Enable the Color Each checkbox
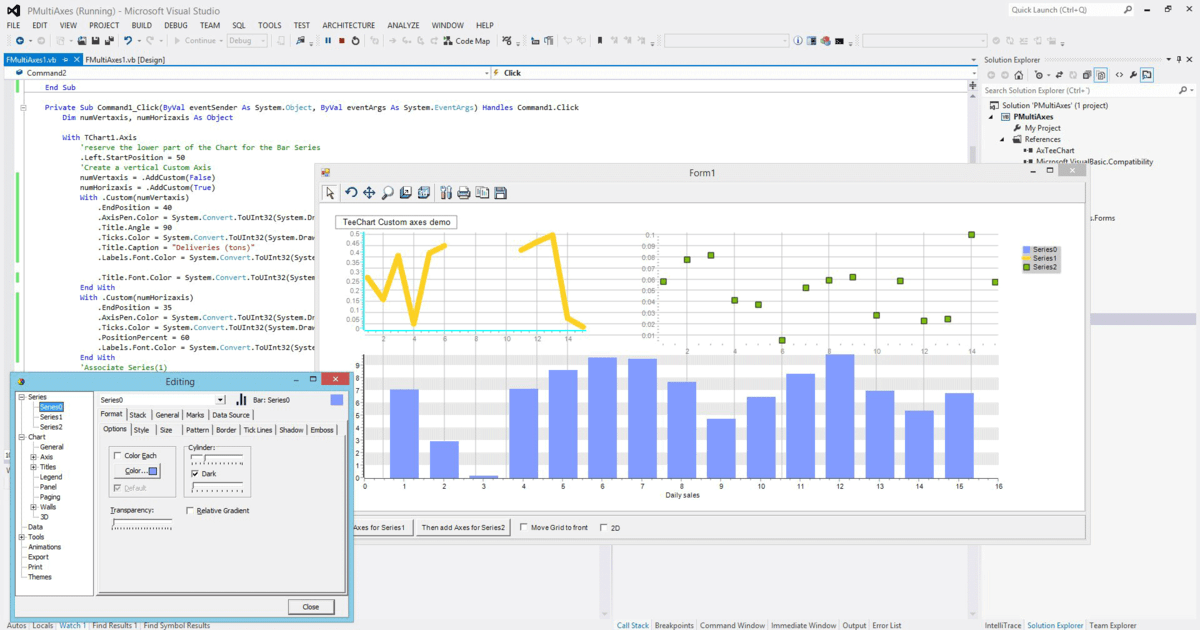 (117, 456)
